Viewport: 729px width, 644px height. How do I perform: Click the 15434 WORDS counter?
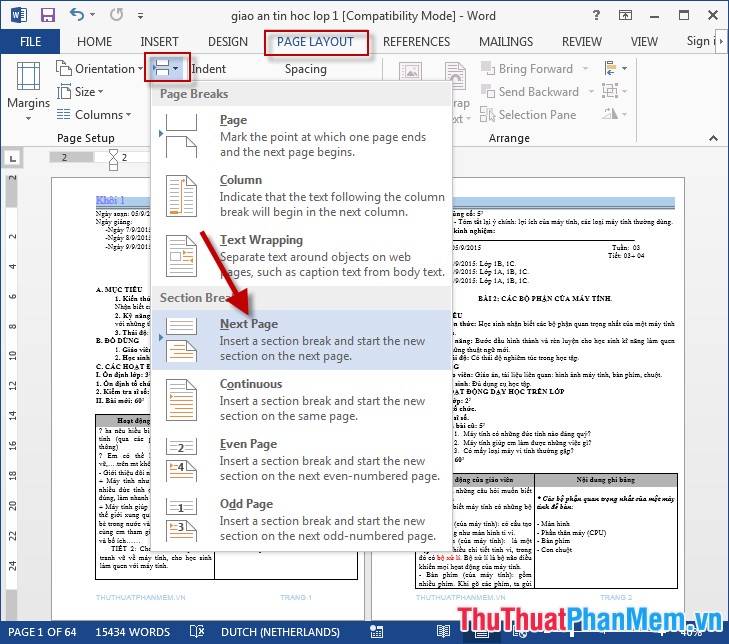point(133,632)
